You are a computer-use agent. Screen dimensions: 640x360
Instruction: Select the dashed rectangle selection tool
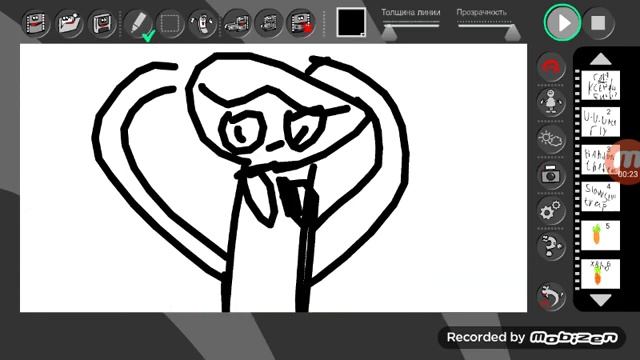[x=170, y=23]
